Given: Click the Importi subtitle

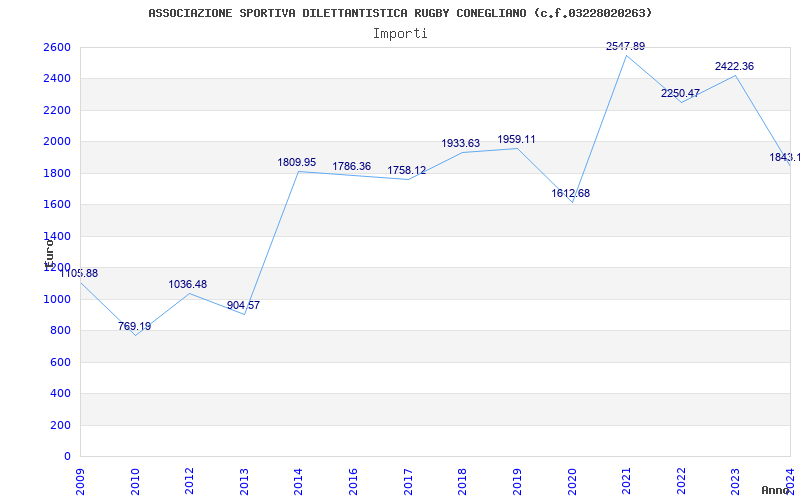Looking at the screenshot, I should [x=400, y=34].
